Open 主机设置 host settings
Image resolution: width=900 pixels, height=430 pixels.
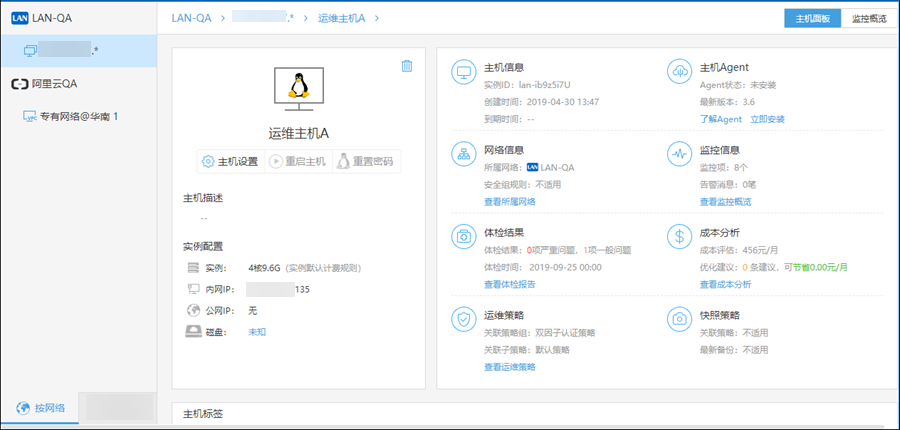coord(230,161)
